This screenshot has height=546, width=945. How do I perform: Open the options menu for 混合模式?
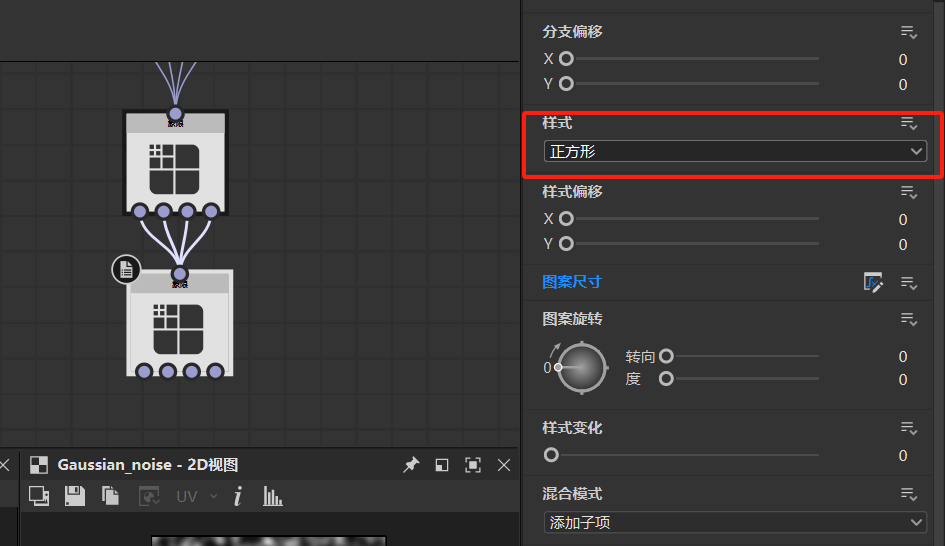909,495
